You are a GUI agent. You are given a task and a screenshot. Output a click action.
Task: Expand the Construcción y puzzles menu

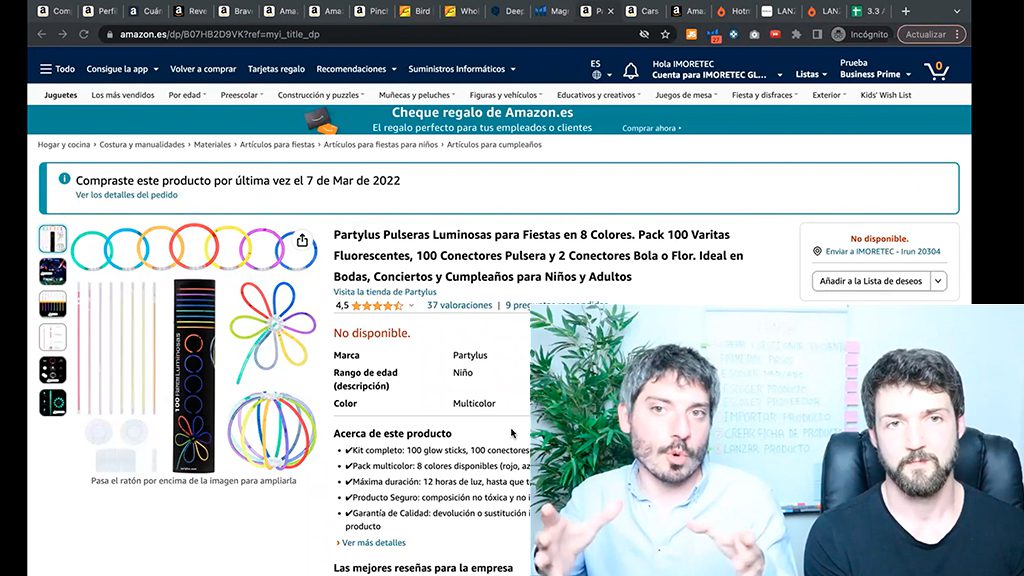click(321, 95)
